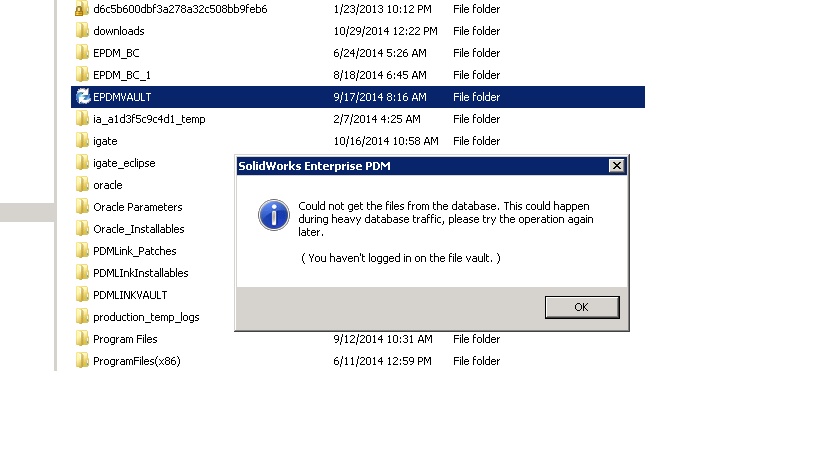Click the PDMLINKVAULT folder icon
The width and height of the screenshot is (819, 460).
82,294
